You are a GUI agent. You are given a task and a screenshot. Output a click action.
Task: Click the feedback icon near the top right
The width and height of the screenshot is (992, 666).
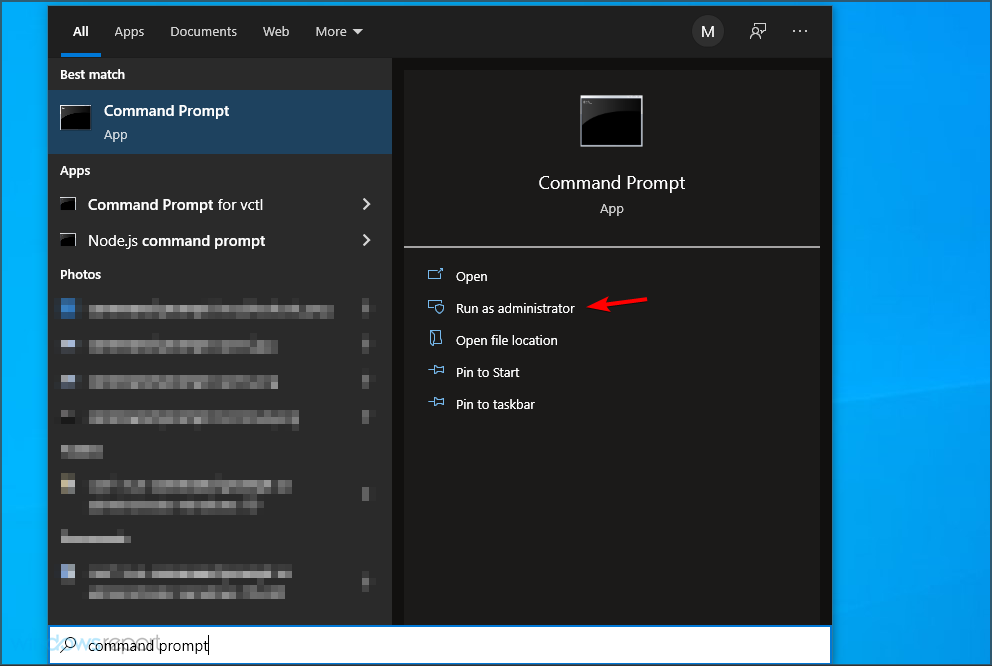(758, 31)
